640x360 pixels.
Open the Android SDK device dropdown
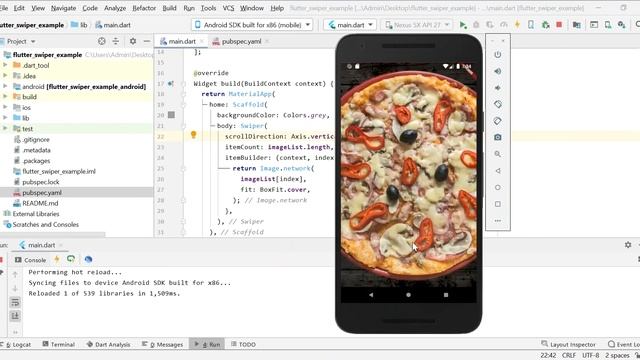253,25
